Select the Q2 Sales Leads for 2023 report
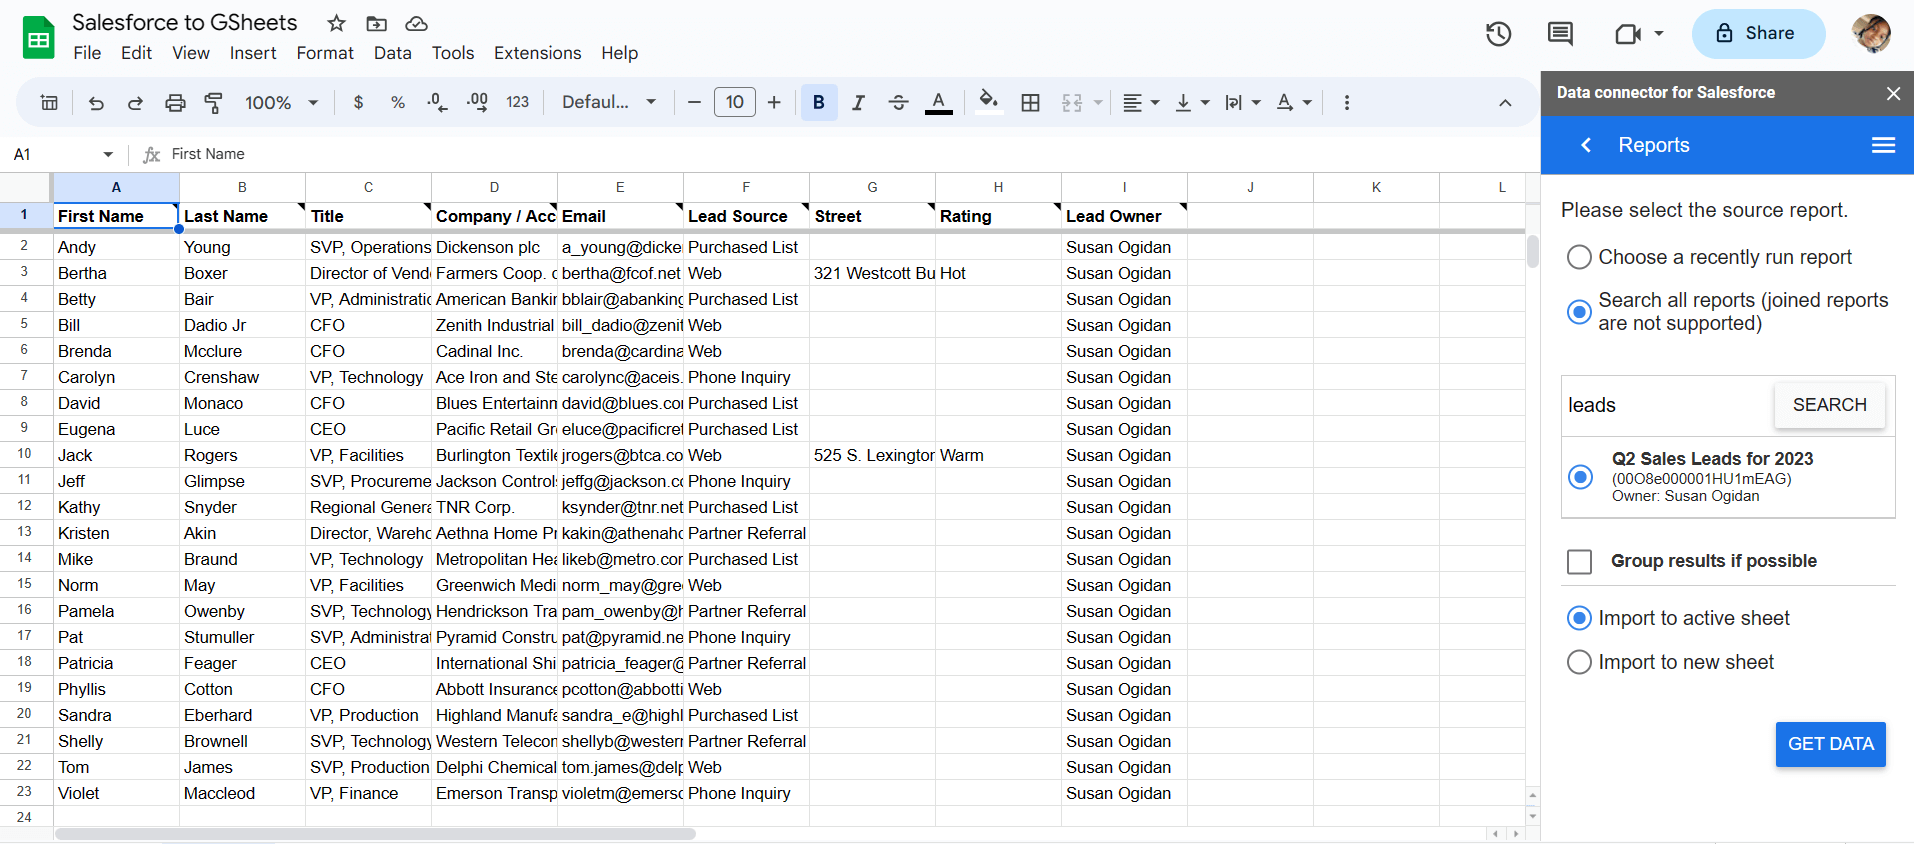Screen dimensions: 1914x844 click(1580, 477)
